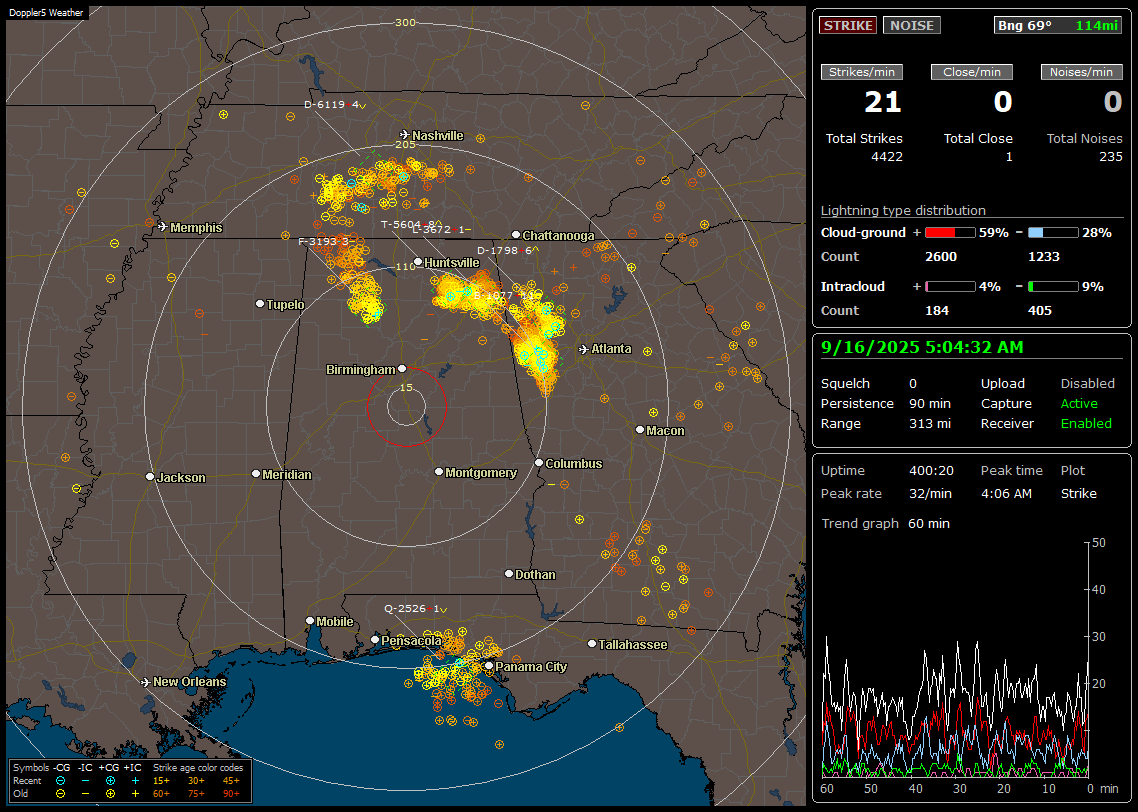This screenshot has width=1138, height=812.
Task: Click the 45+ strike age color code
Action: pyautogui.click(x=231, y=781)
